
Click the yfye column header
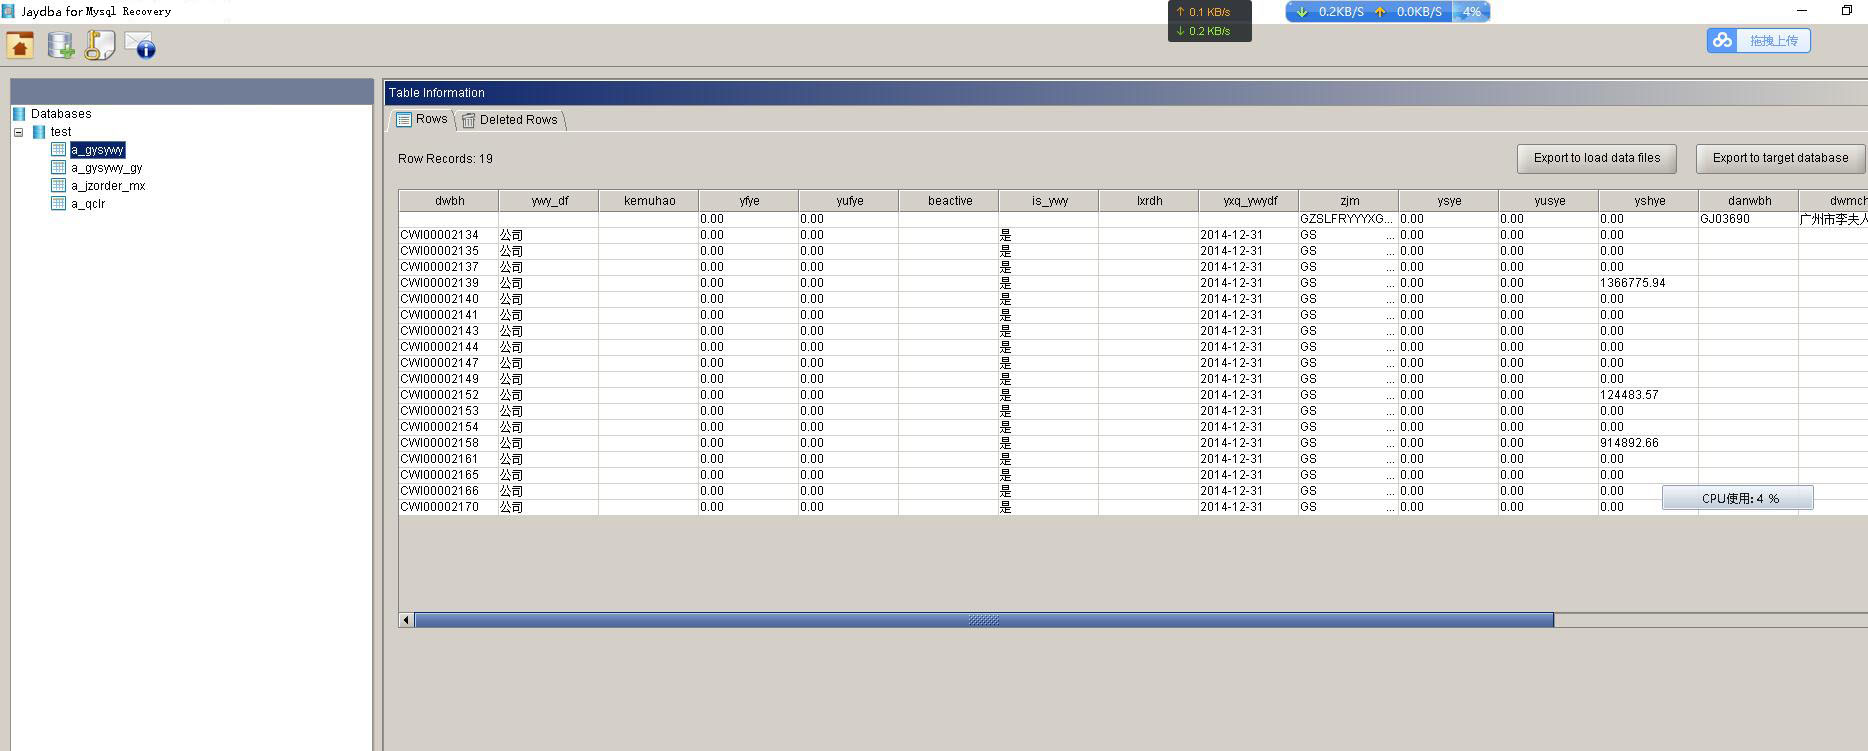point(749,201)
